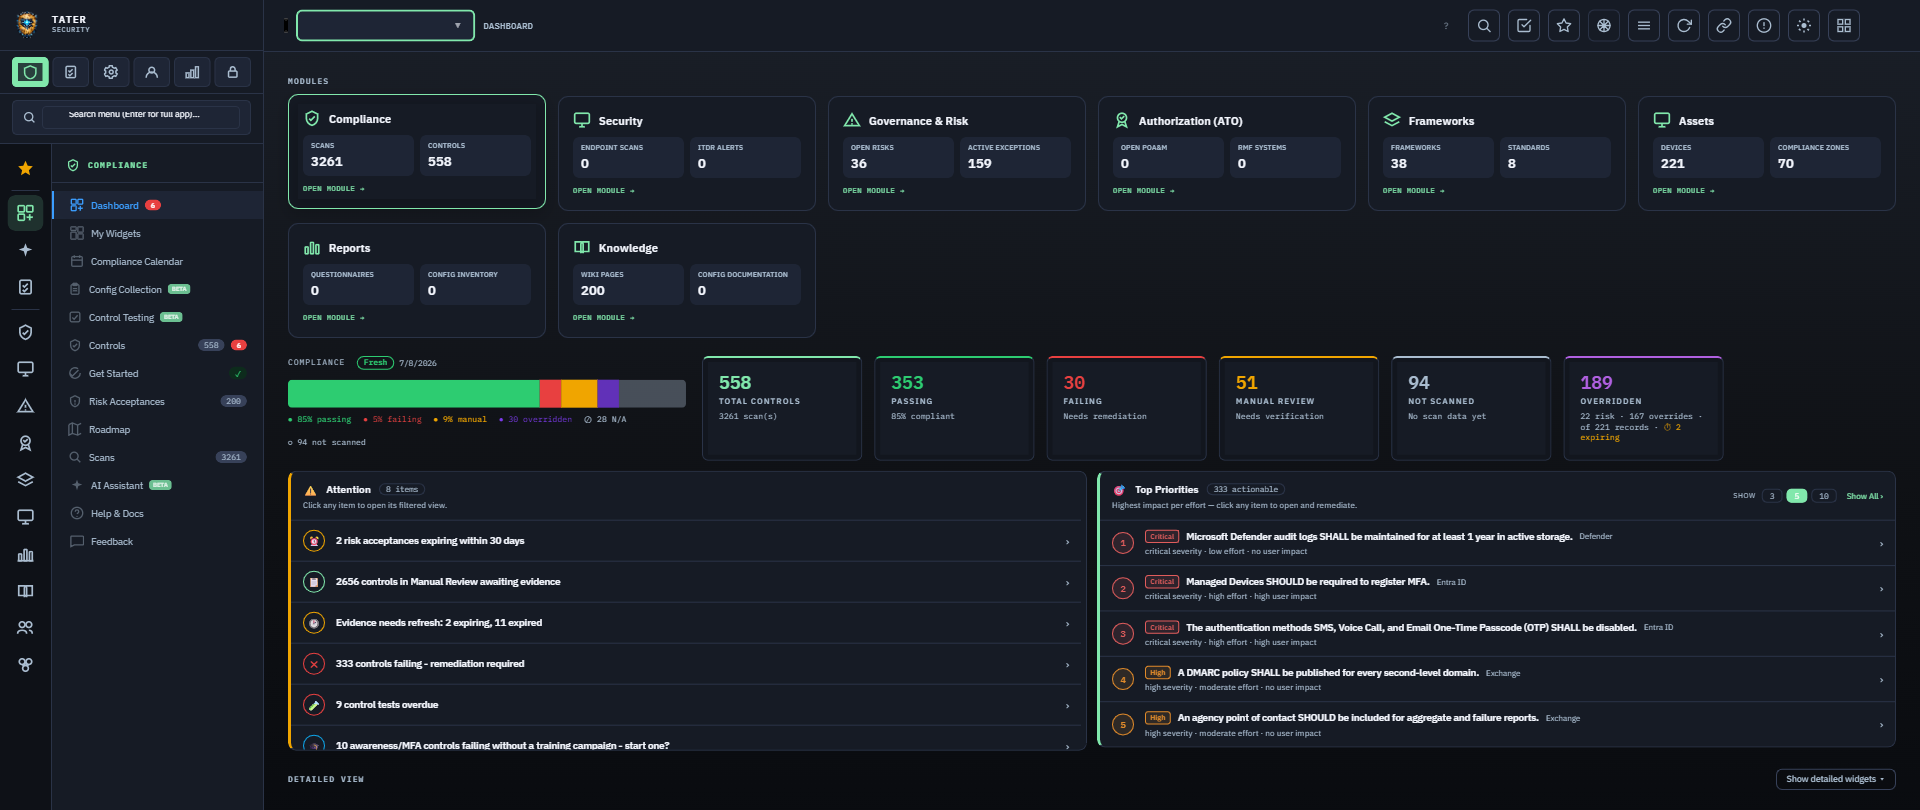Image resolution: width=1920 pixels, height=810 pixels.
Task: Click the checkbox task icon in the top bar
Action: 1524,26
